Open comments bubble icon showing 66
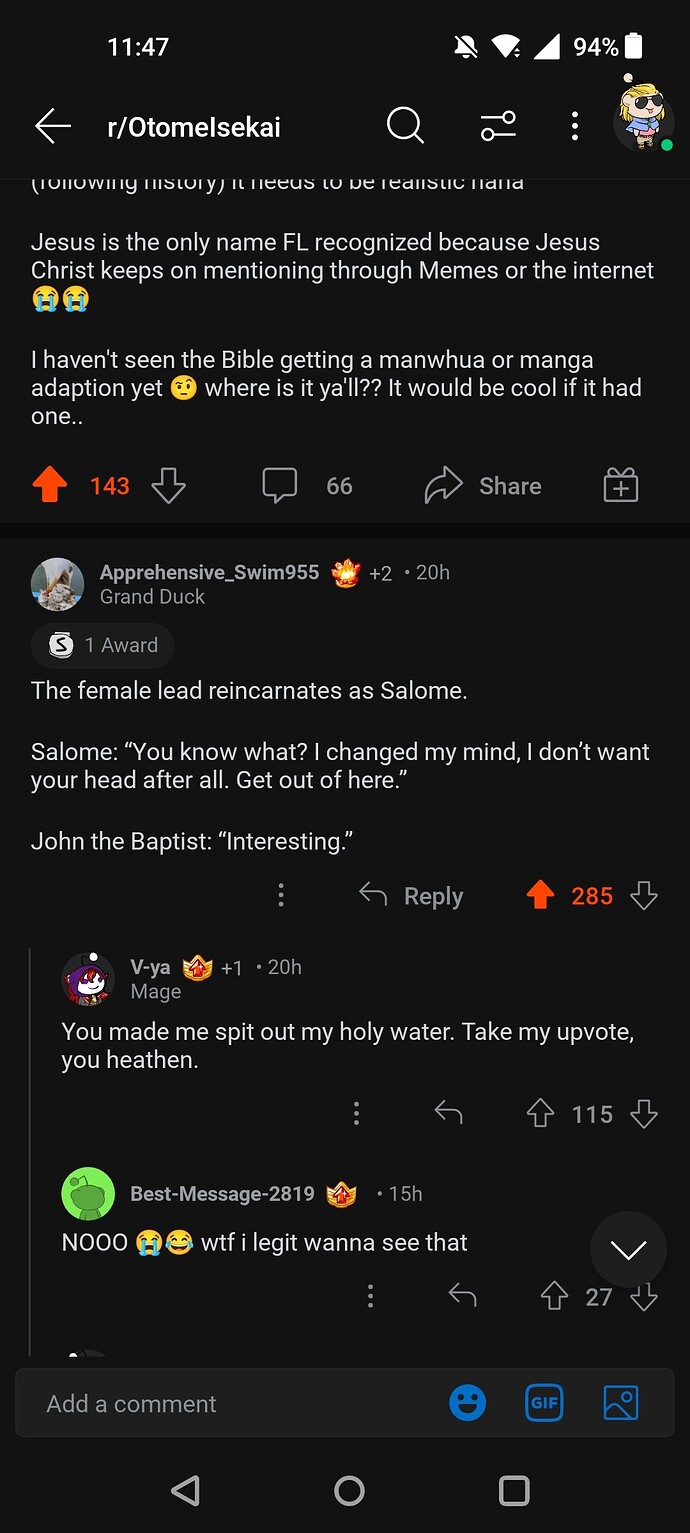 (279, 486)
